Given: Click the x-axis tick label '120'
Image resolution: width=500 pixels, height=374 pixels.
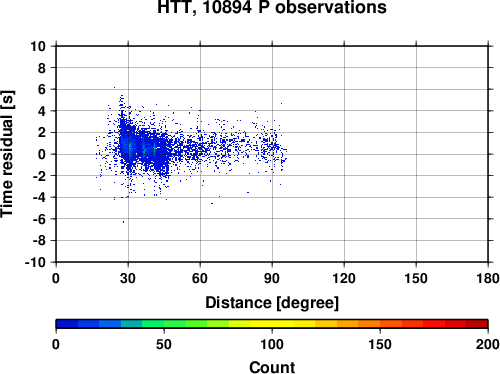Looking at the screenshot, I should click(x=344, y=278).
